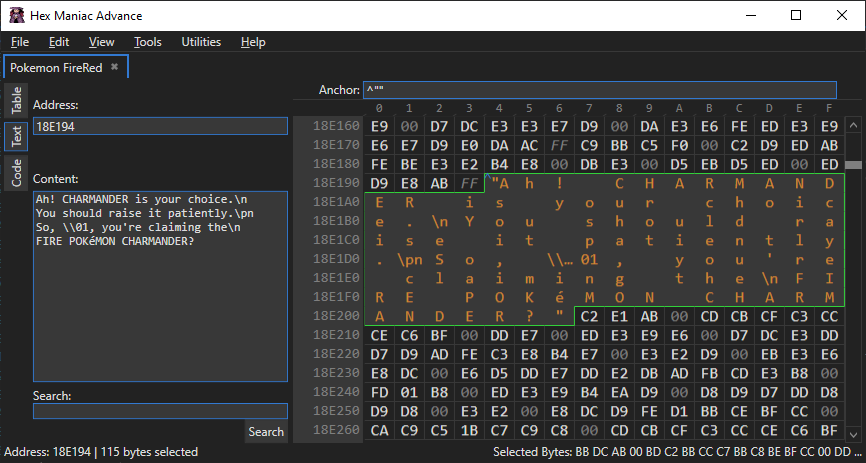Select byte BE in row 18E180
This screenshot has height=463, width=866.
409,164
